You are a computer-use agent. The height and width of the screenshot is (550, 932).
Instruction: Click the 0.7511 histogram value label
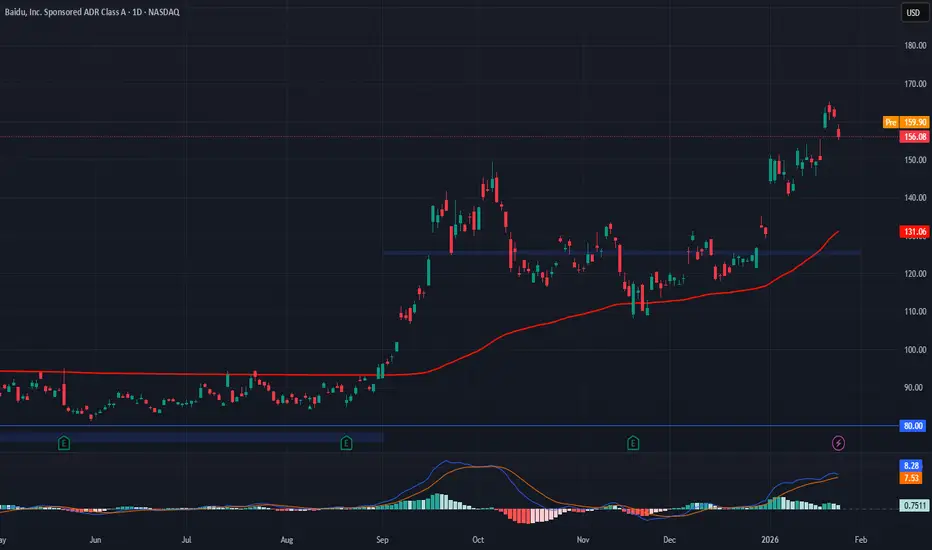pos(914,506)
